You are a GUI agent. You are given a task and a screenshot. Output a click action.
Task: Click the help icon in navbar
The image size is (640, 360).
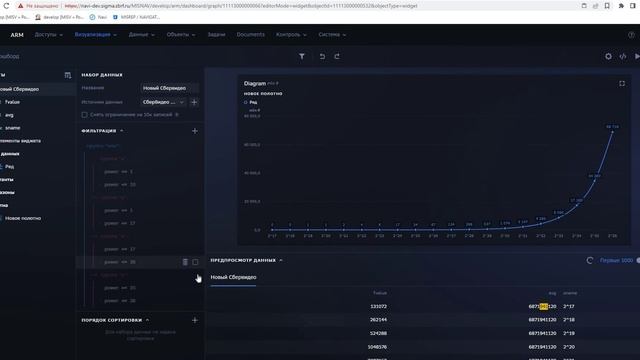(631, 35)
